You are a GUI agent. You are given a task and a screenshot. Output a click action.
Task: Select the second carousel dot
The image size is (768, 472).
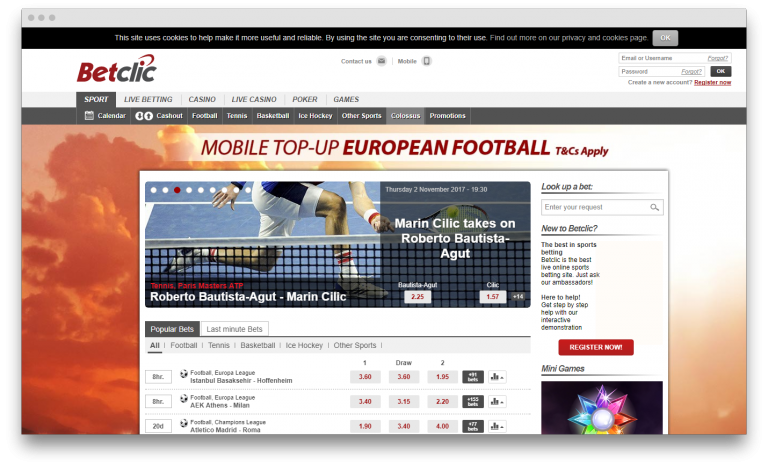pyautogui.click(x=166, y=190)
